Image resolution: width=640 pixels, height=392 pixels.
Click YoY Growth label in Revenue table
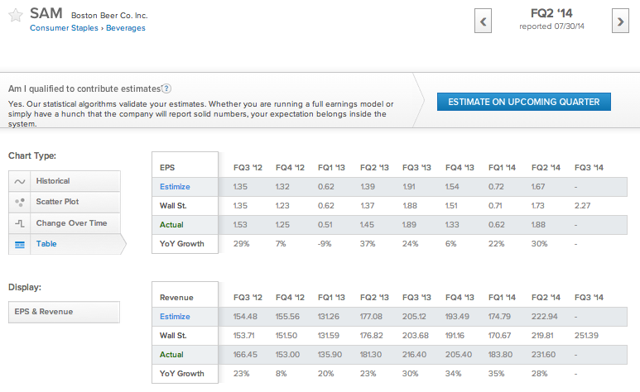(x=182, y=374)
